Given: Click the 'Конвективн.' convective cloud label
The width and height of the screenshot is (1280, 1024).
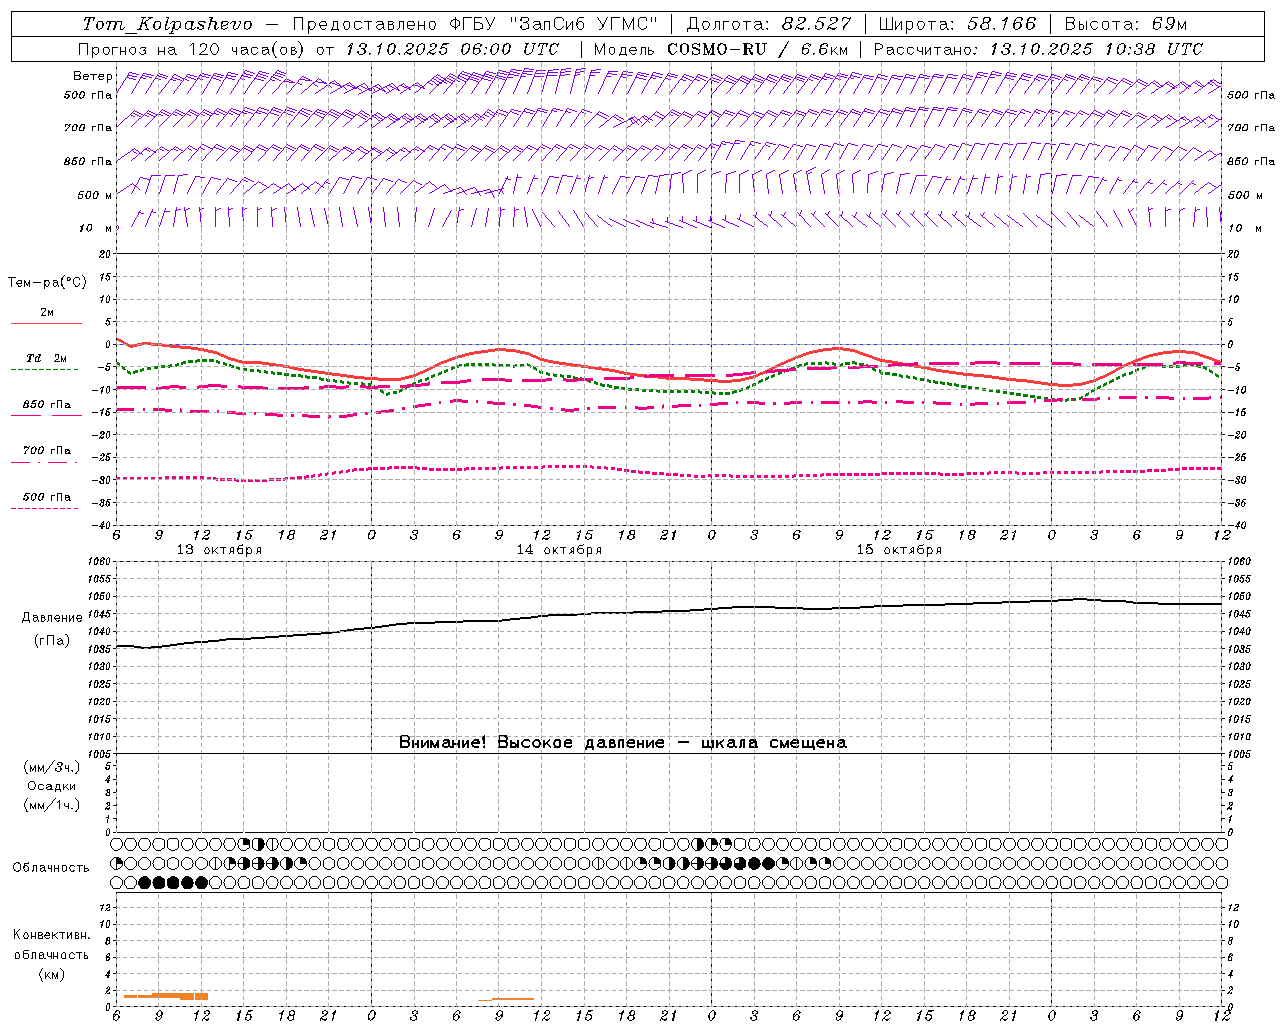Looking at the screenshot, I should [51, 935].
